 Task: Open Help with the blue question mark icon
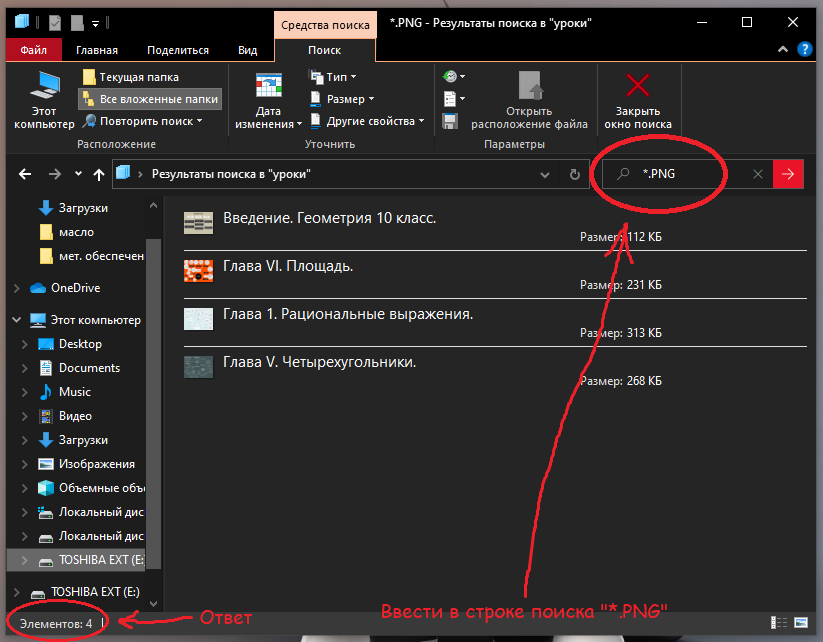coord(805,49)
